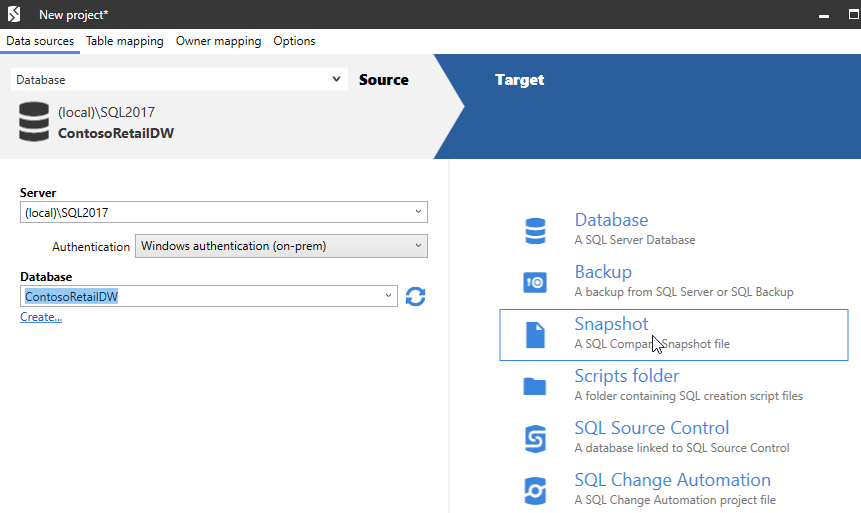The width and height of the screenshot is (861, 513).
Task: Choose the Snapshot file icon
Action: (535, 335)
